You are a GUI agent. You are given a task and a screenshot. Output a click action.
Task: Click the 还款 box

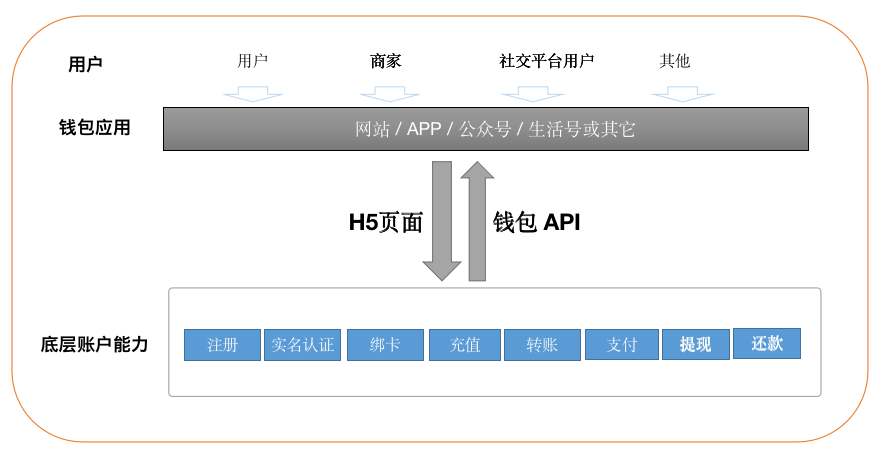pos(766,343)
